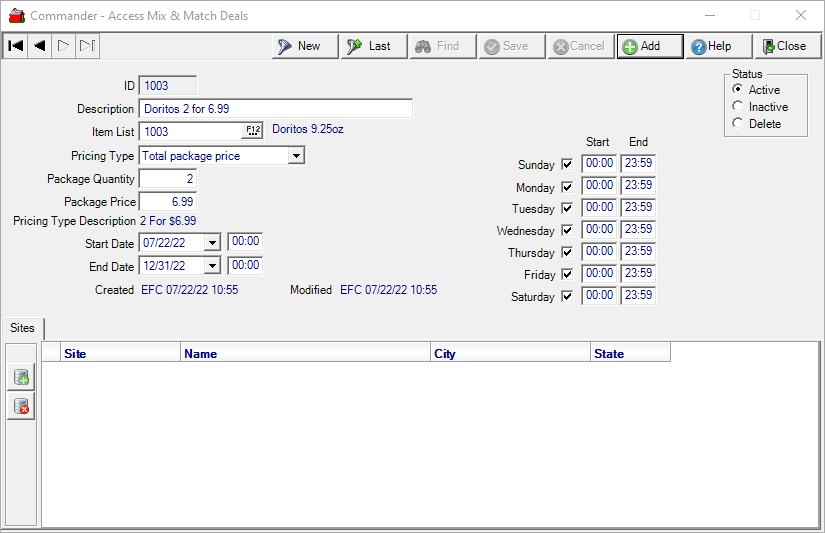Click the remove site icon
Image resolution: width=825 pixels, height=533 pixels.
tap(21, 406)
